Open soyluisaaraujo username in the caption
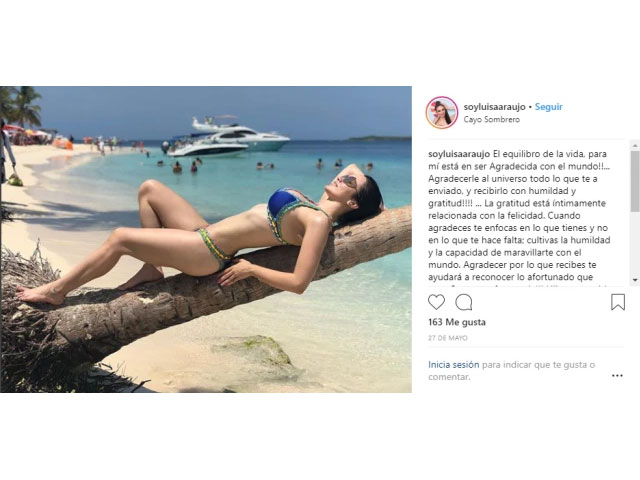This screenshot has height=480, width=640. pos(459,154)
